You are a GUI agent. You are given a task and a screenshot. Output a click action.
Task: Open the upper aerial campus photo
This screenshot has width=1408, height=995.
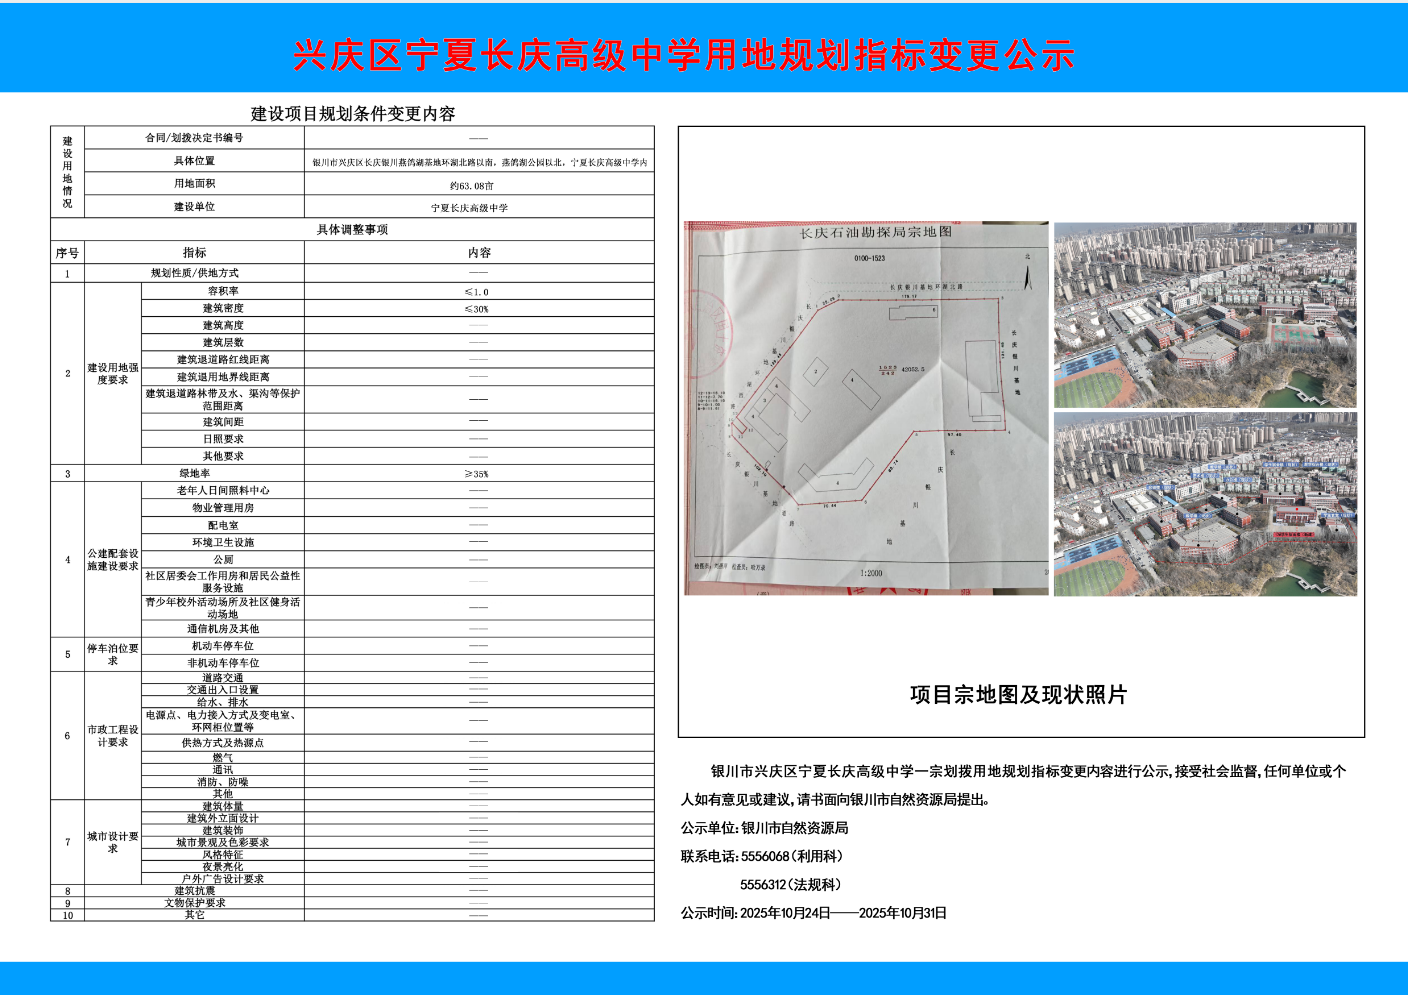pyautogui.click(x=1205, y=314)
